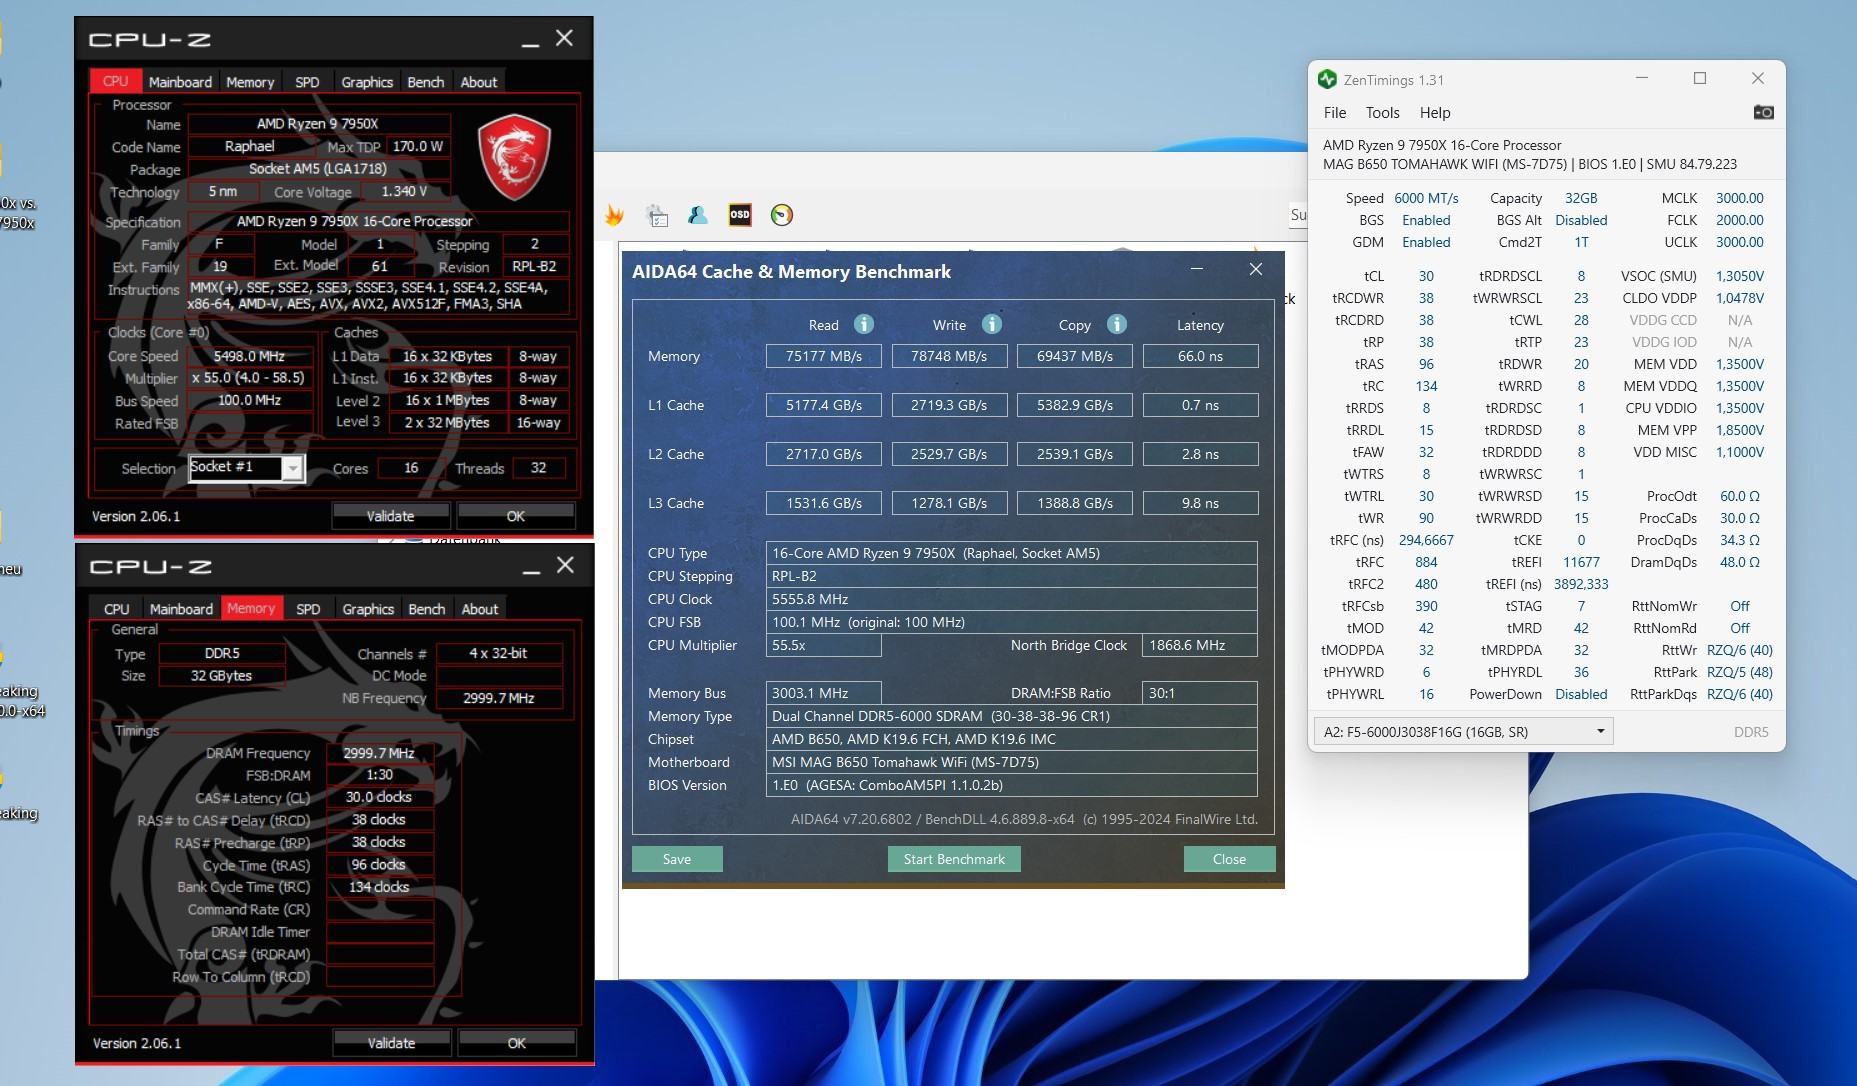Open File menu in ZenTimings

(1335, 113)
